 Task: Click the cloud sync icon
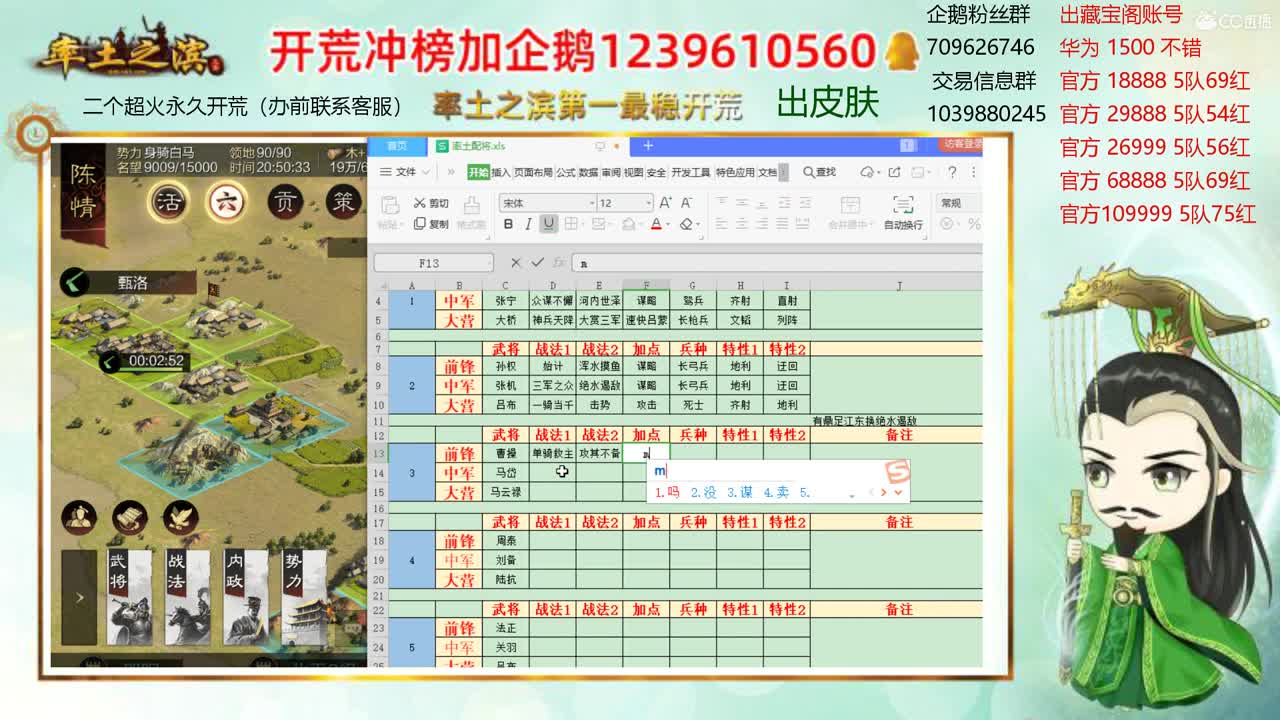868,172
